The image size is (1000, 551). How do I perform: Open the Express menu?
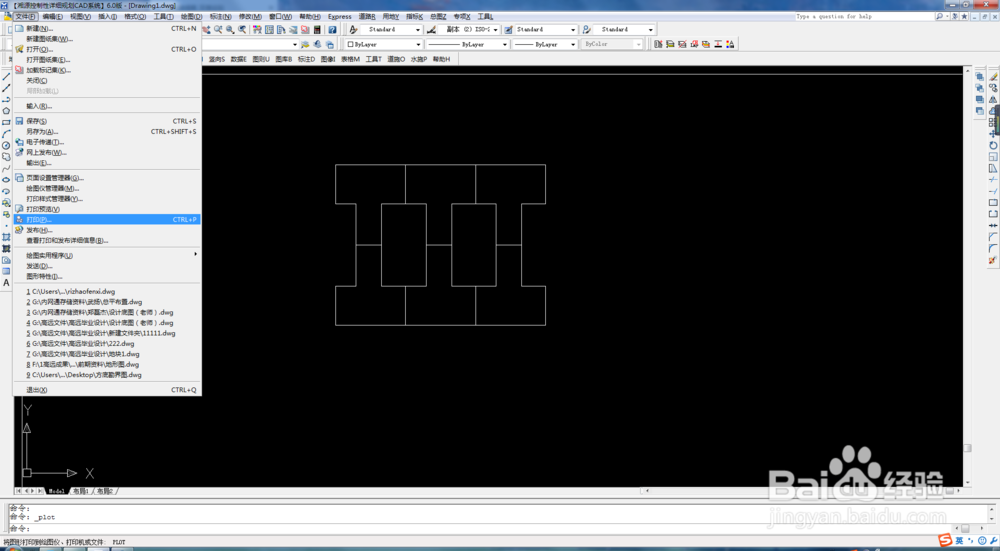(339, 17)
